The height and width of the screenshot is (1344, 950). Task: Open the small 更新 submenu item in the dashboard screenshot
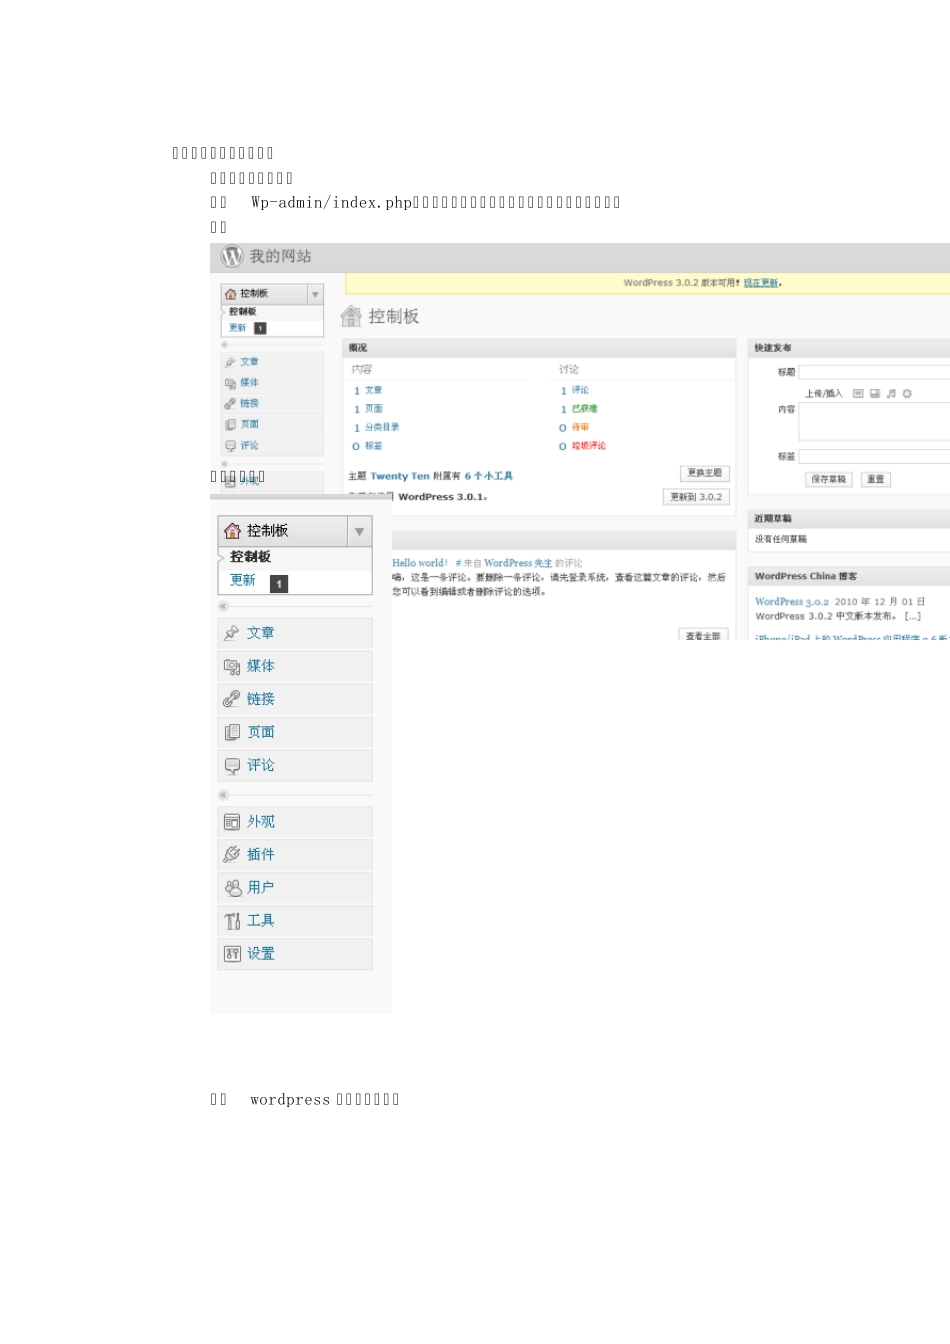tap(237, 328)
